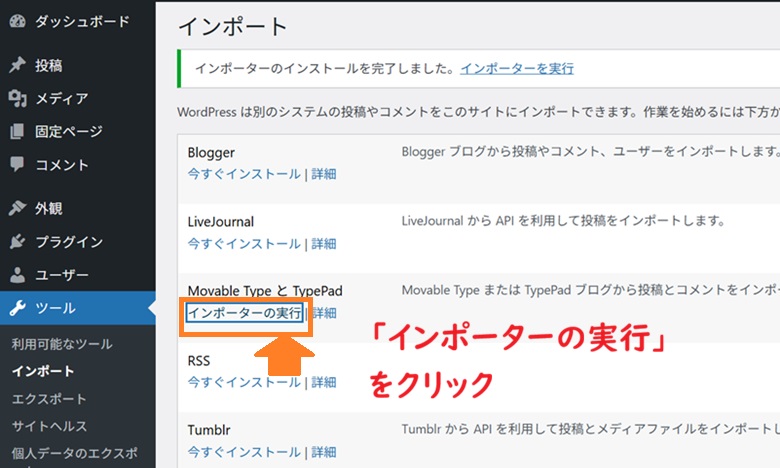780x468 pixels.
Task: Go to 利用可能なツール submenu
Action: (x=62, y=344)
